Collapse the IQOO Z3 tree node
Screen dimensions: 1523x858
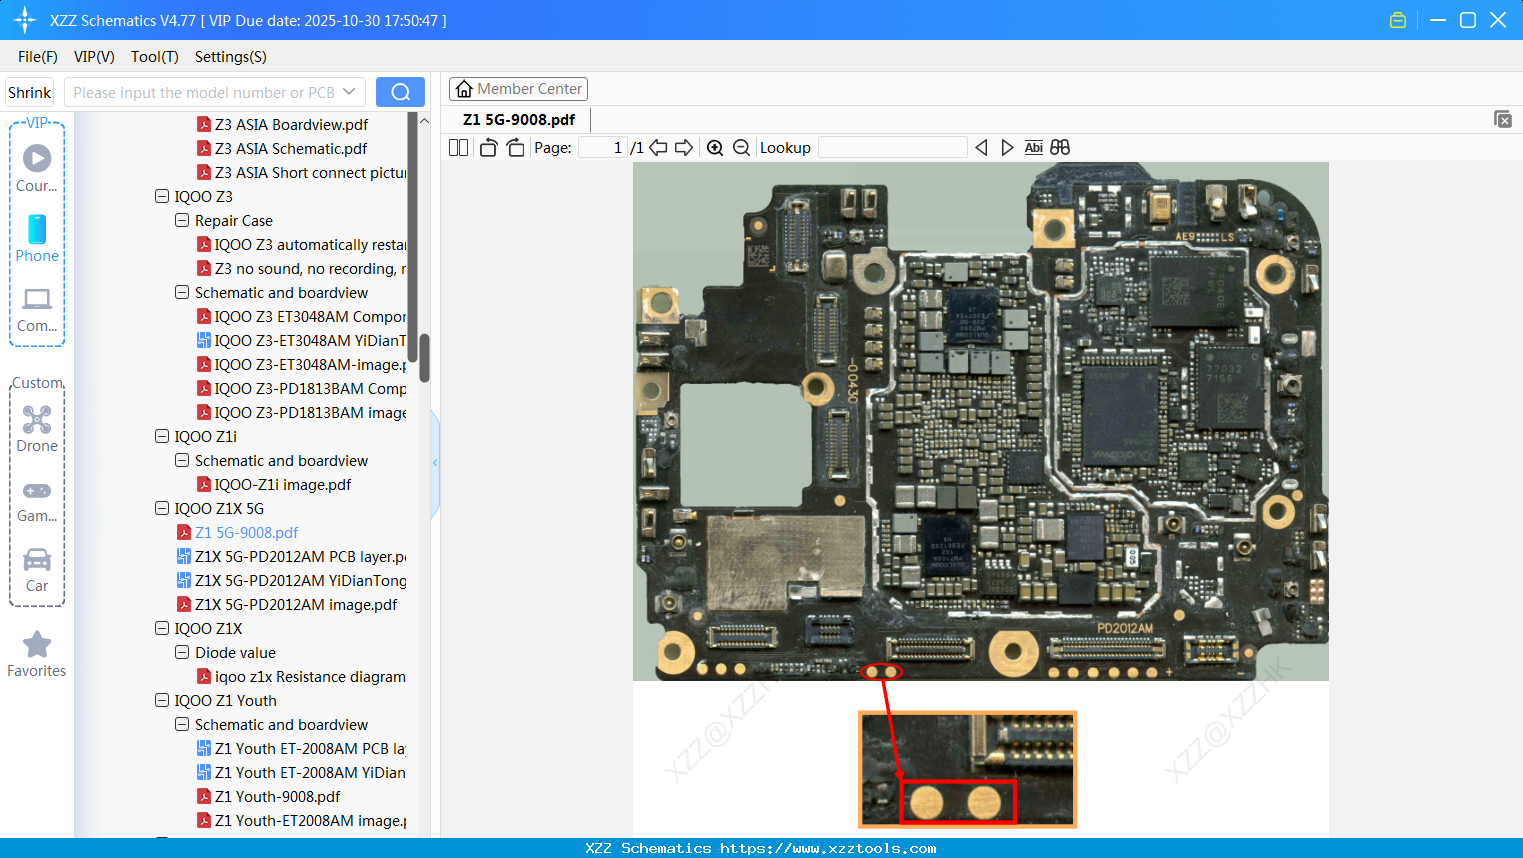click(162, 196)
